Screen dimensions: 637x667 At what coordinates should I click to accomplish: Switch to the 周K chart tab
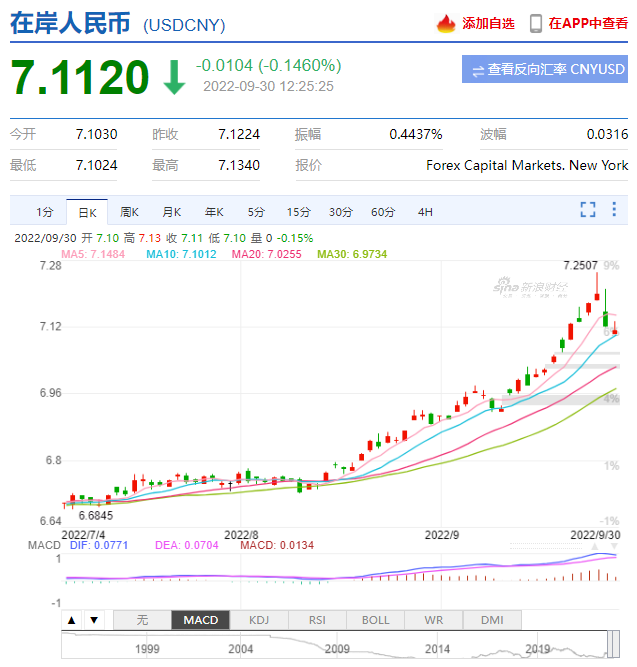tap(129, 211)
